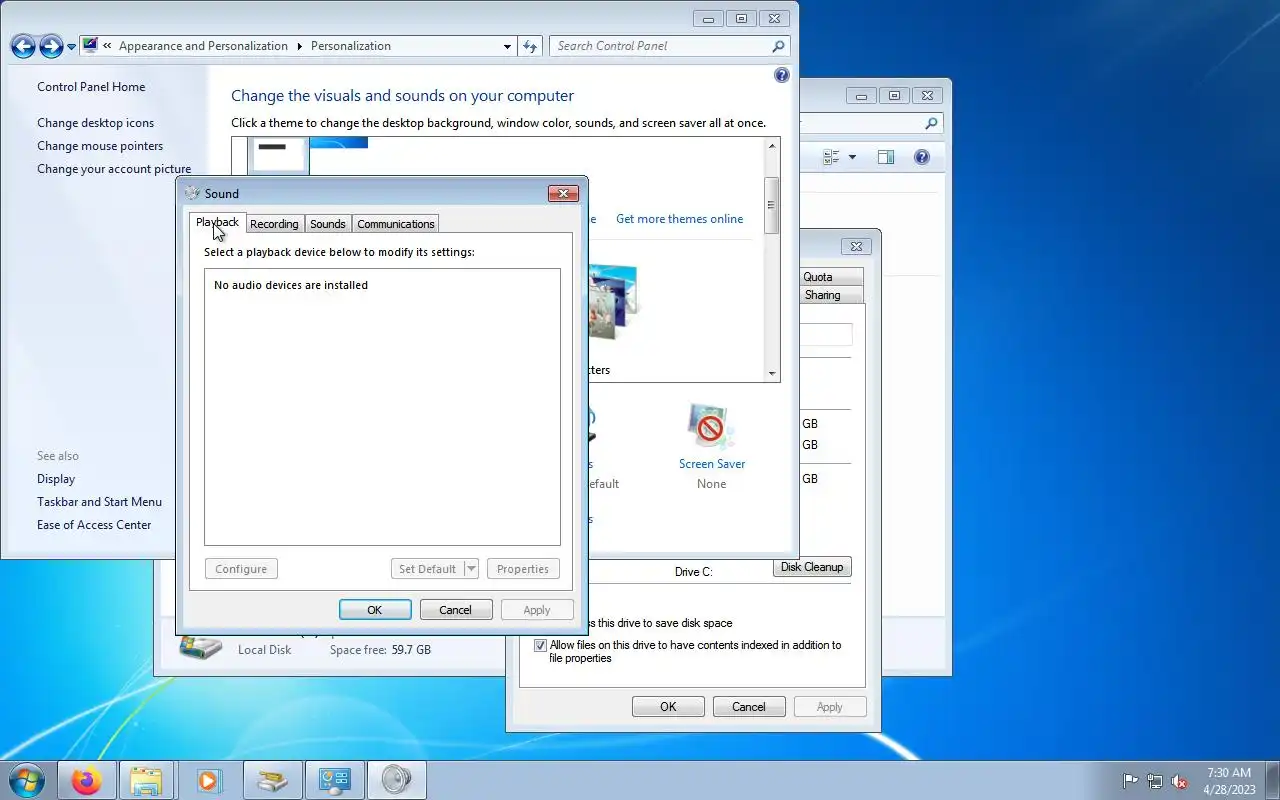Open Taskbar and Start Menu link

click(x=99, y=502)
